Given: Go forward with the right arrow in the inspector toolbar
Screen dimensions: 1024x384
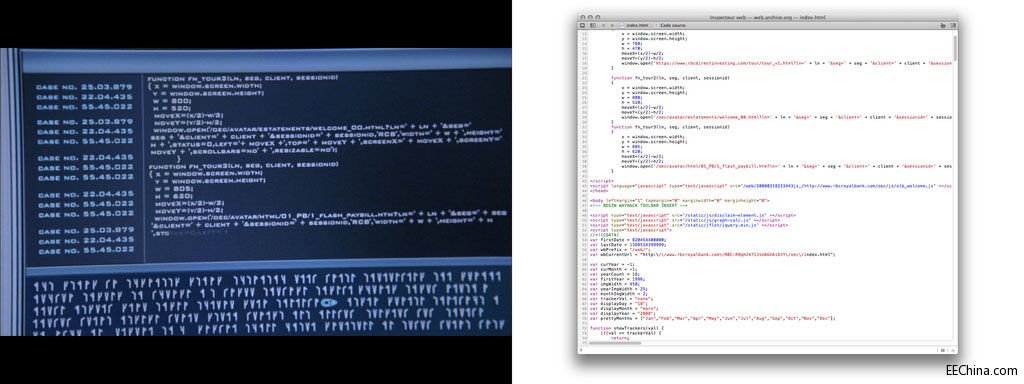Looking at the screenshot, I should (613, 25).
